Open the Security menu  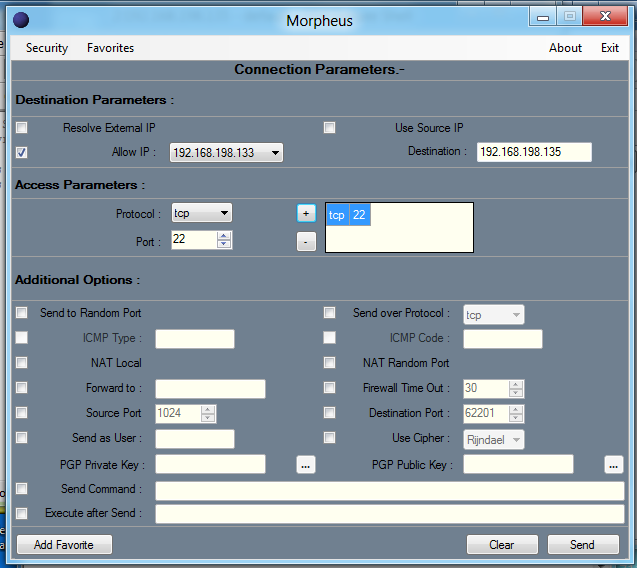(47, 48)
